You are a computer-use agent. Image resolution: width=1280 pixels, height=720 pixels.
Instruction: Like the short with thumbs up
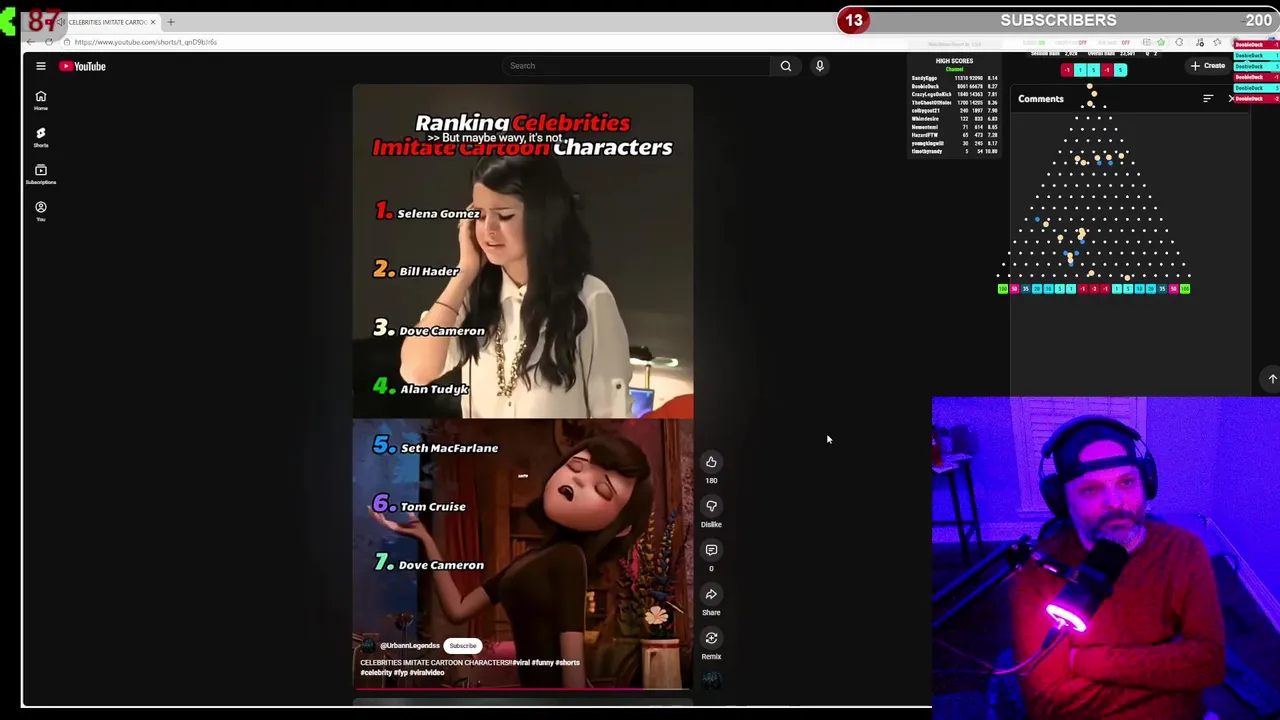(711, 462)
